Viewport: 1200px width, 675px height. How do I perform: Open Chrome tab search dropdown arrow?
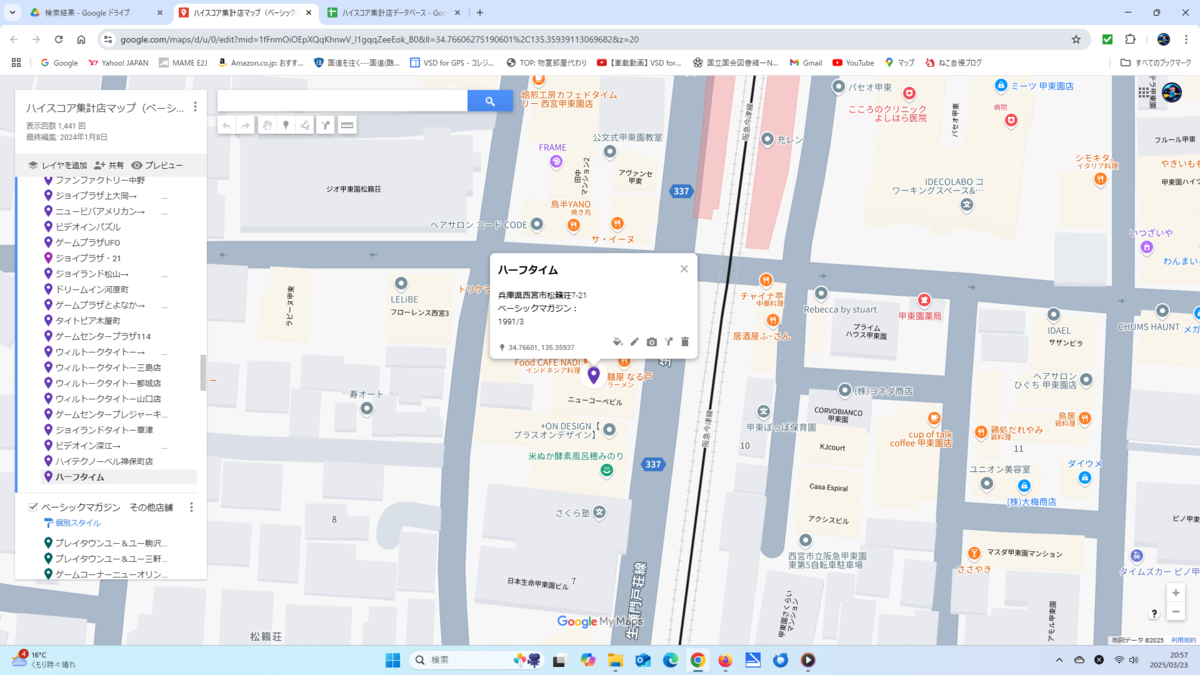[13, 13]
